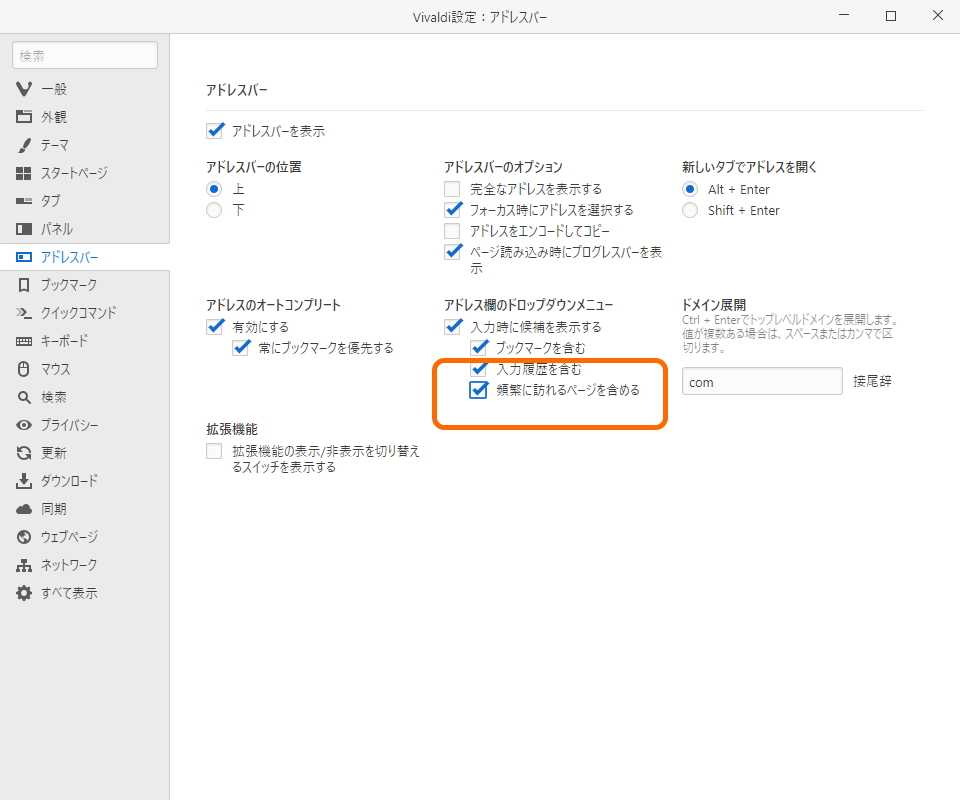The image size is (960, 800).
Task: Disable 頻繁に訪れるページを含める
Action: (479, 390)
